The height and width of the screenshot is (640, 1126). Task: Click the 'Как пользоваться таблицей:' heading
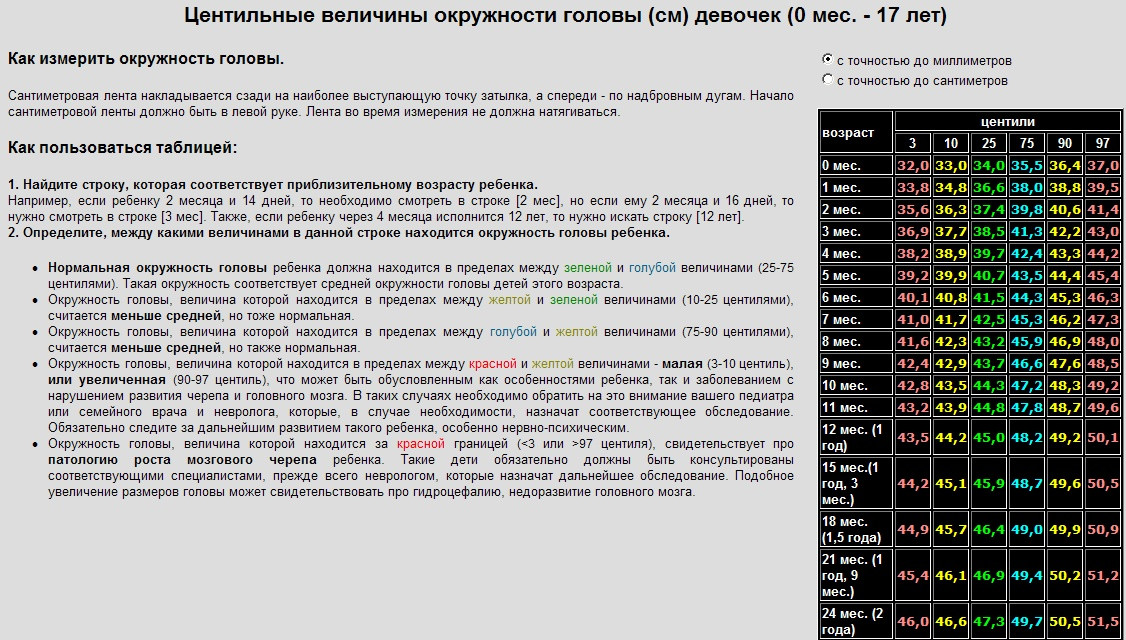click(123, 148)
